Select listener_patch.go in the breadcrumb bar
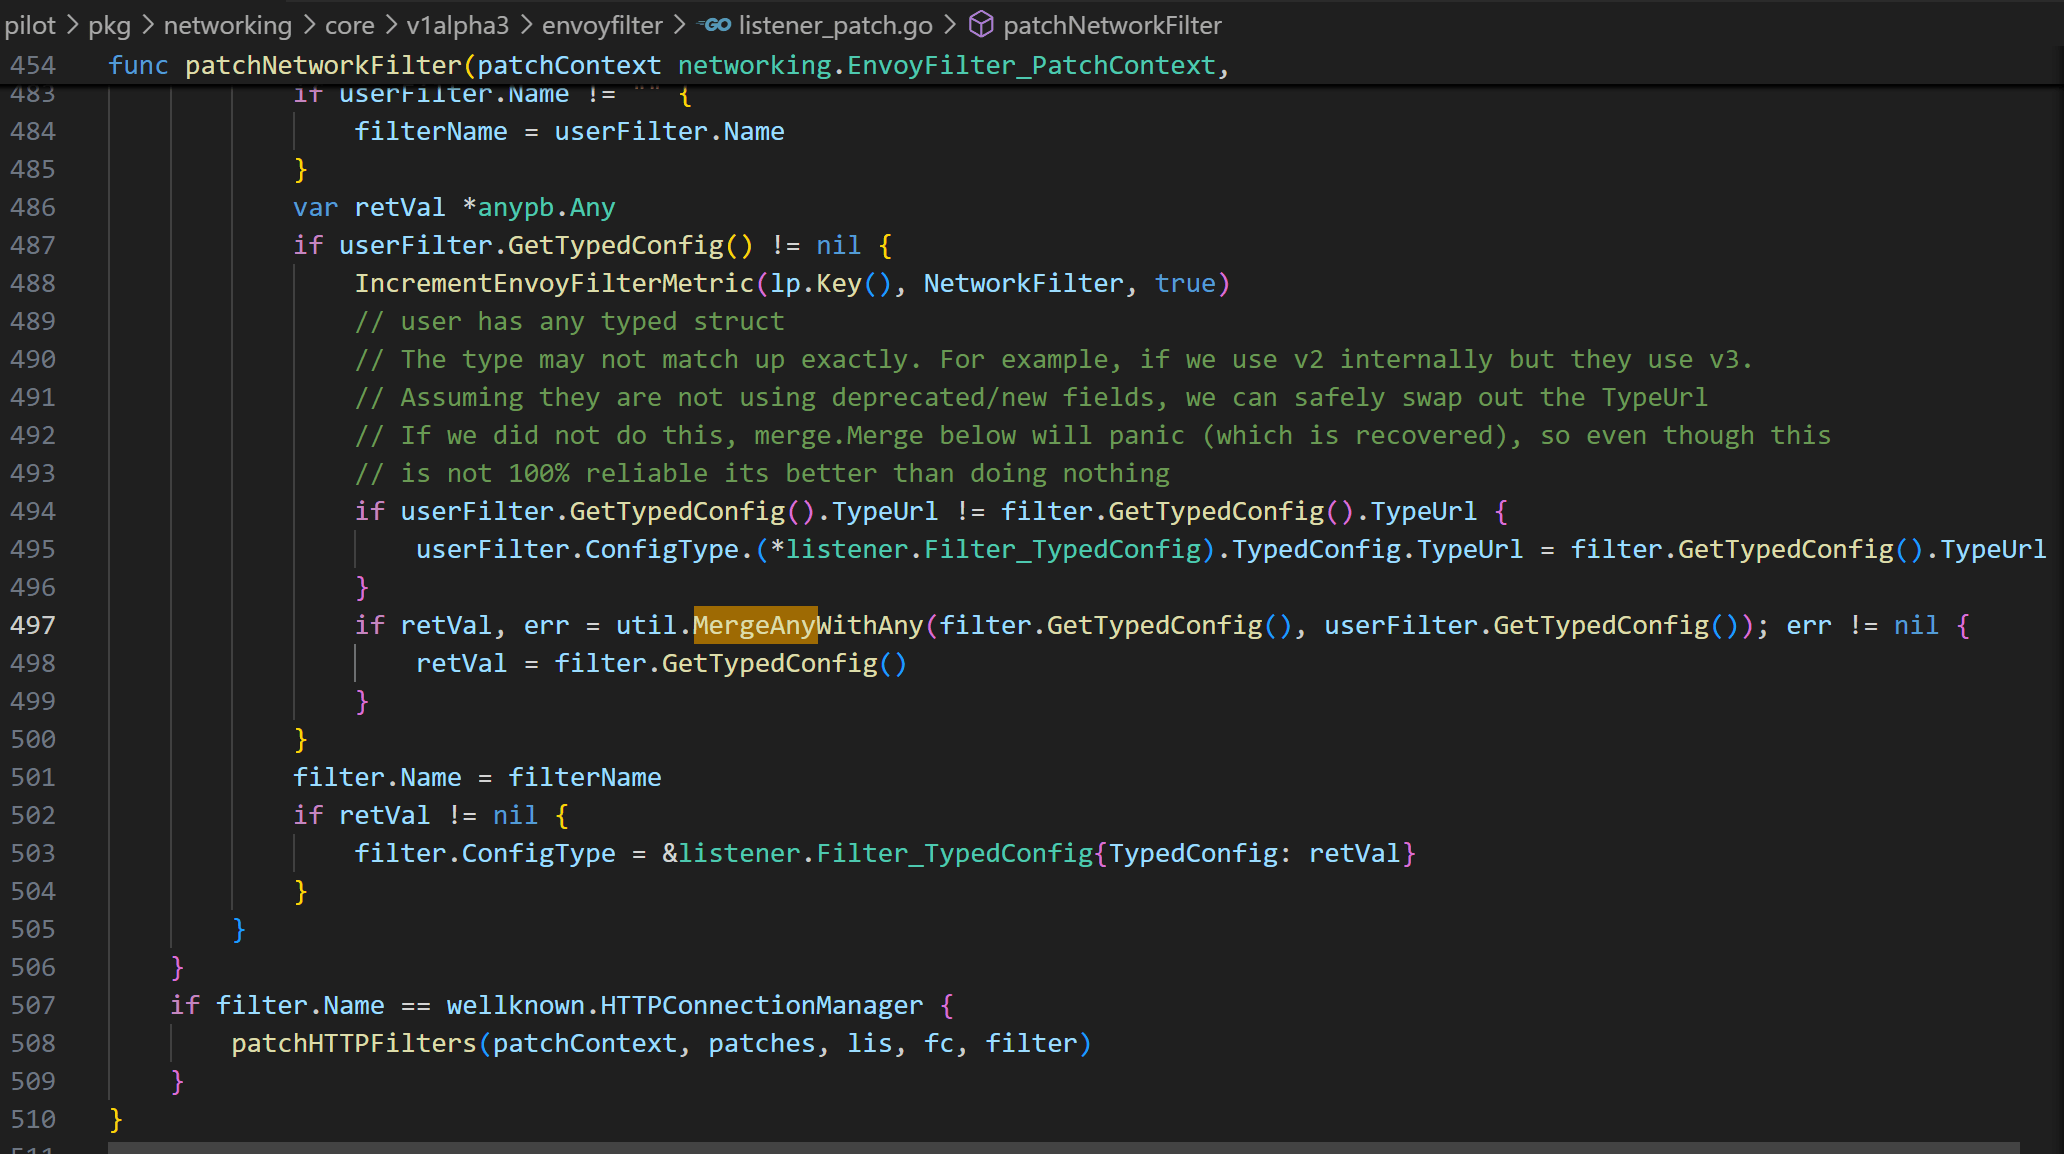2064x1154 pixels. pos(838,25)
